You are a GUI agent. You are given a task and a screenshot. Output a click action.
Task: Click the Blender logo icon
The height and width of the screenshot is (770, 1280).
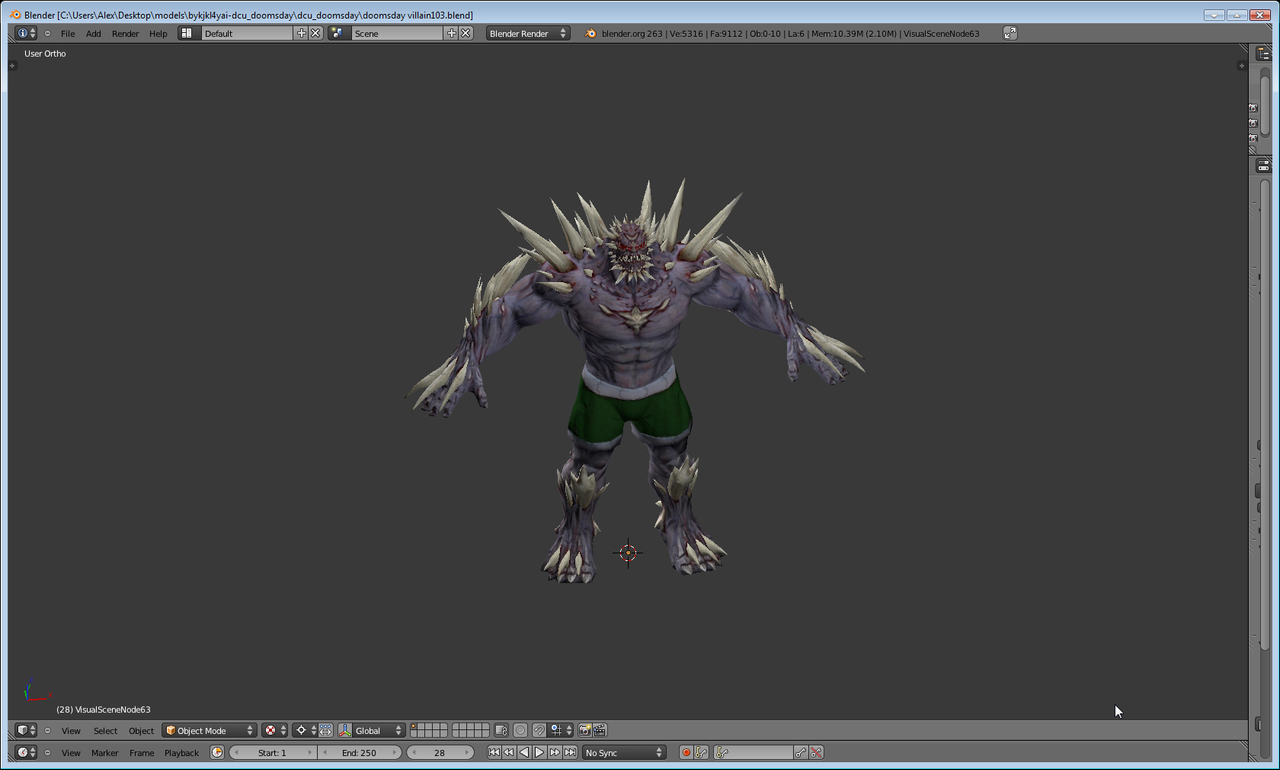pos(591,33)
